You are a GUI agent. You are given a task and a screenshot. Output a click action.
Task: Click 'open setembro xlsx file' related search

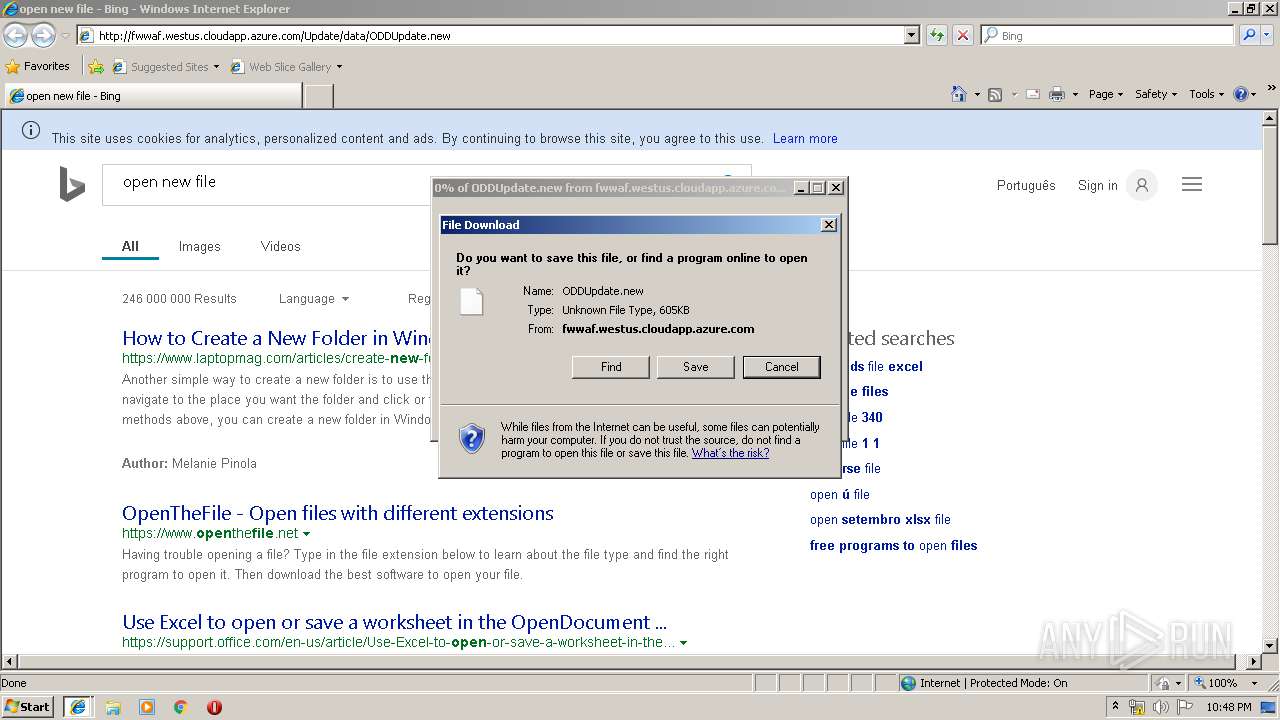click(880, 520)
